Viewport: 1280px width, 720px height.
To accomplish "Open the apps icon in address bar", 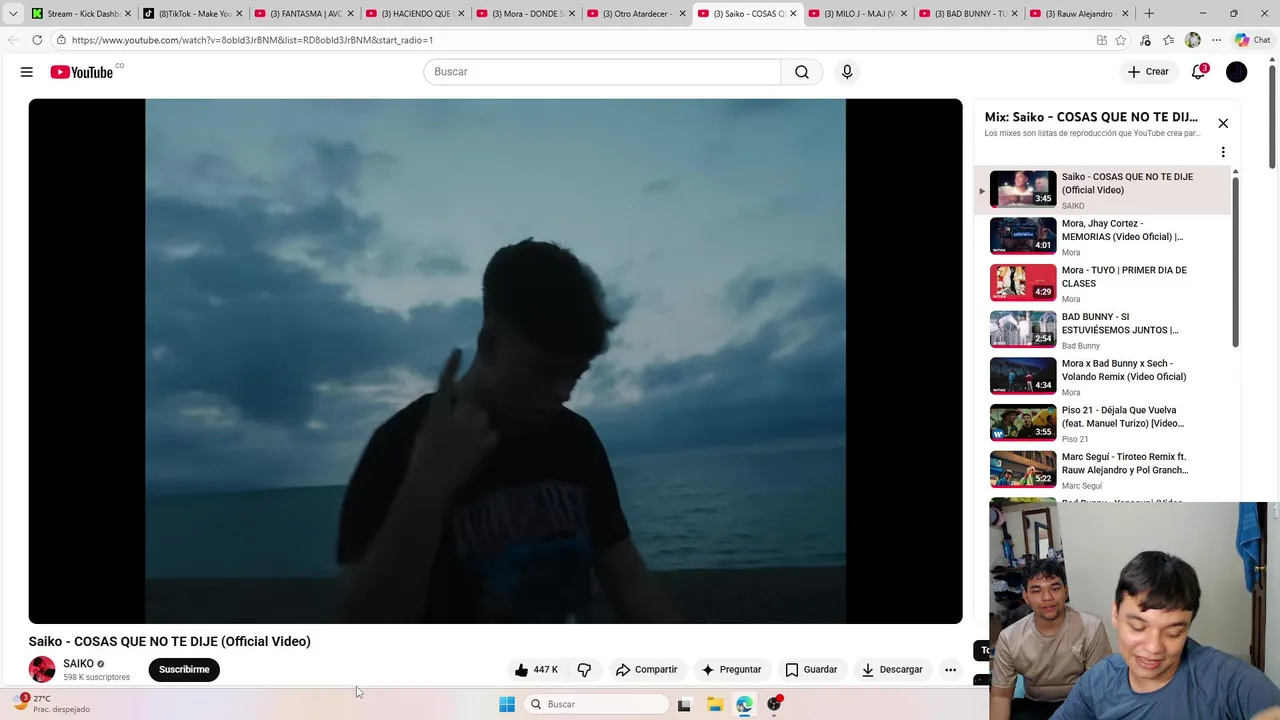I will click(1101, 40).
